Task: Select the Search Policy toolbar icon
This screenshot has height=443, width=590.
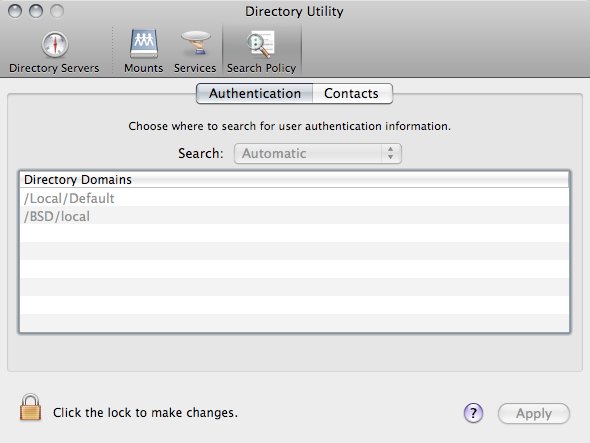Action: (262, 52)
